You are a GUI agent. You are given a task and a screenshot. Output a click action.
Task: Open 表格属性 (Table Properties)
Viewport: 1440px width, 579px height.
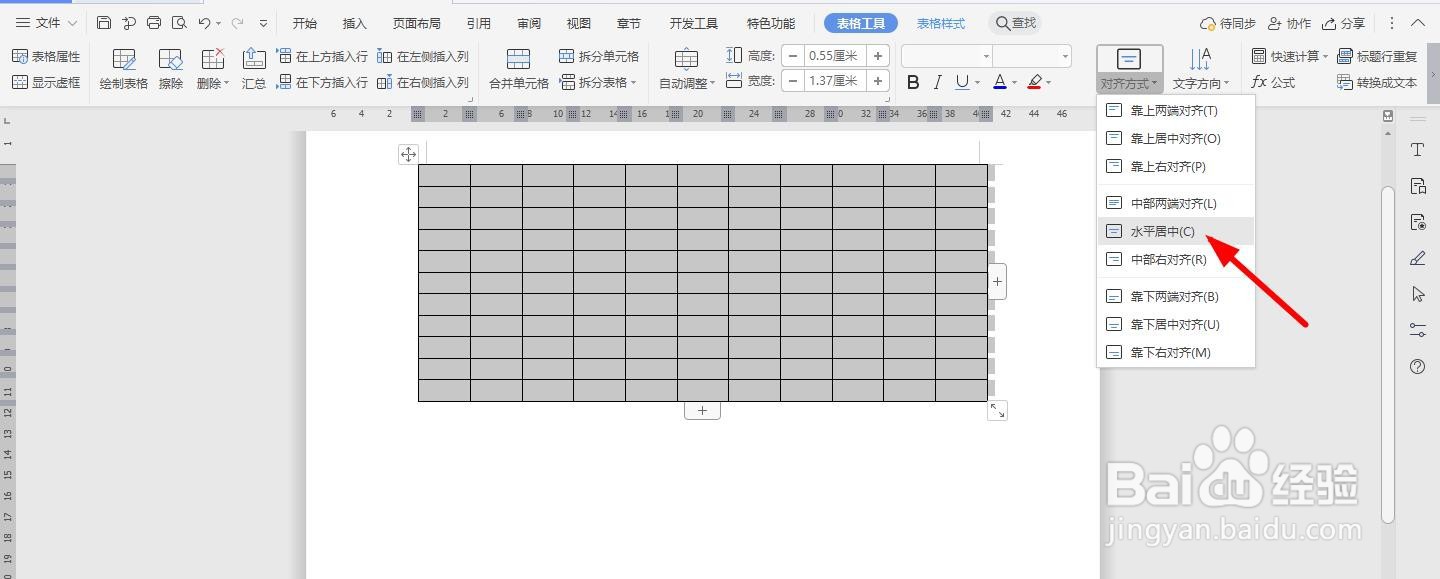pos(50,56)
